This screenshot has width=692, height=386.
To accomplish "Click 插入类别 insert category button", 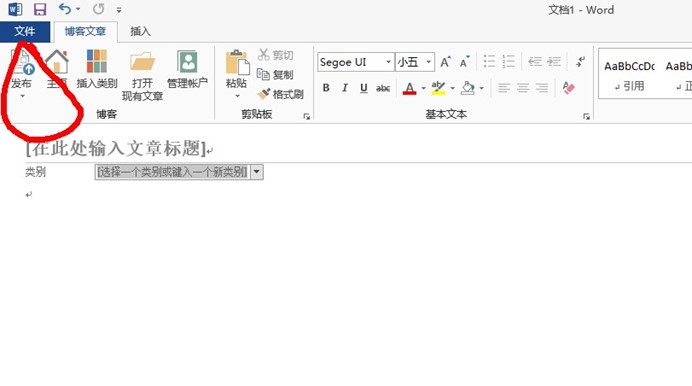I will coord(97,68).
